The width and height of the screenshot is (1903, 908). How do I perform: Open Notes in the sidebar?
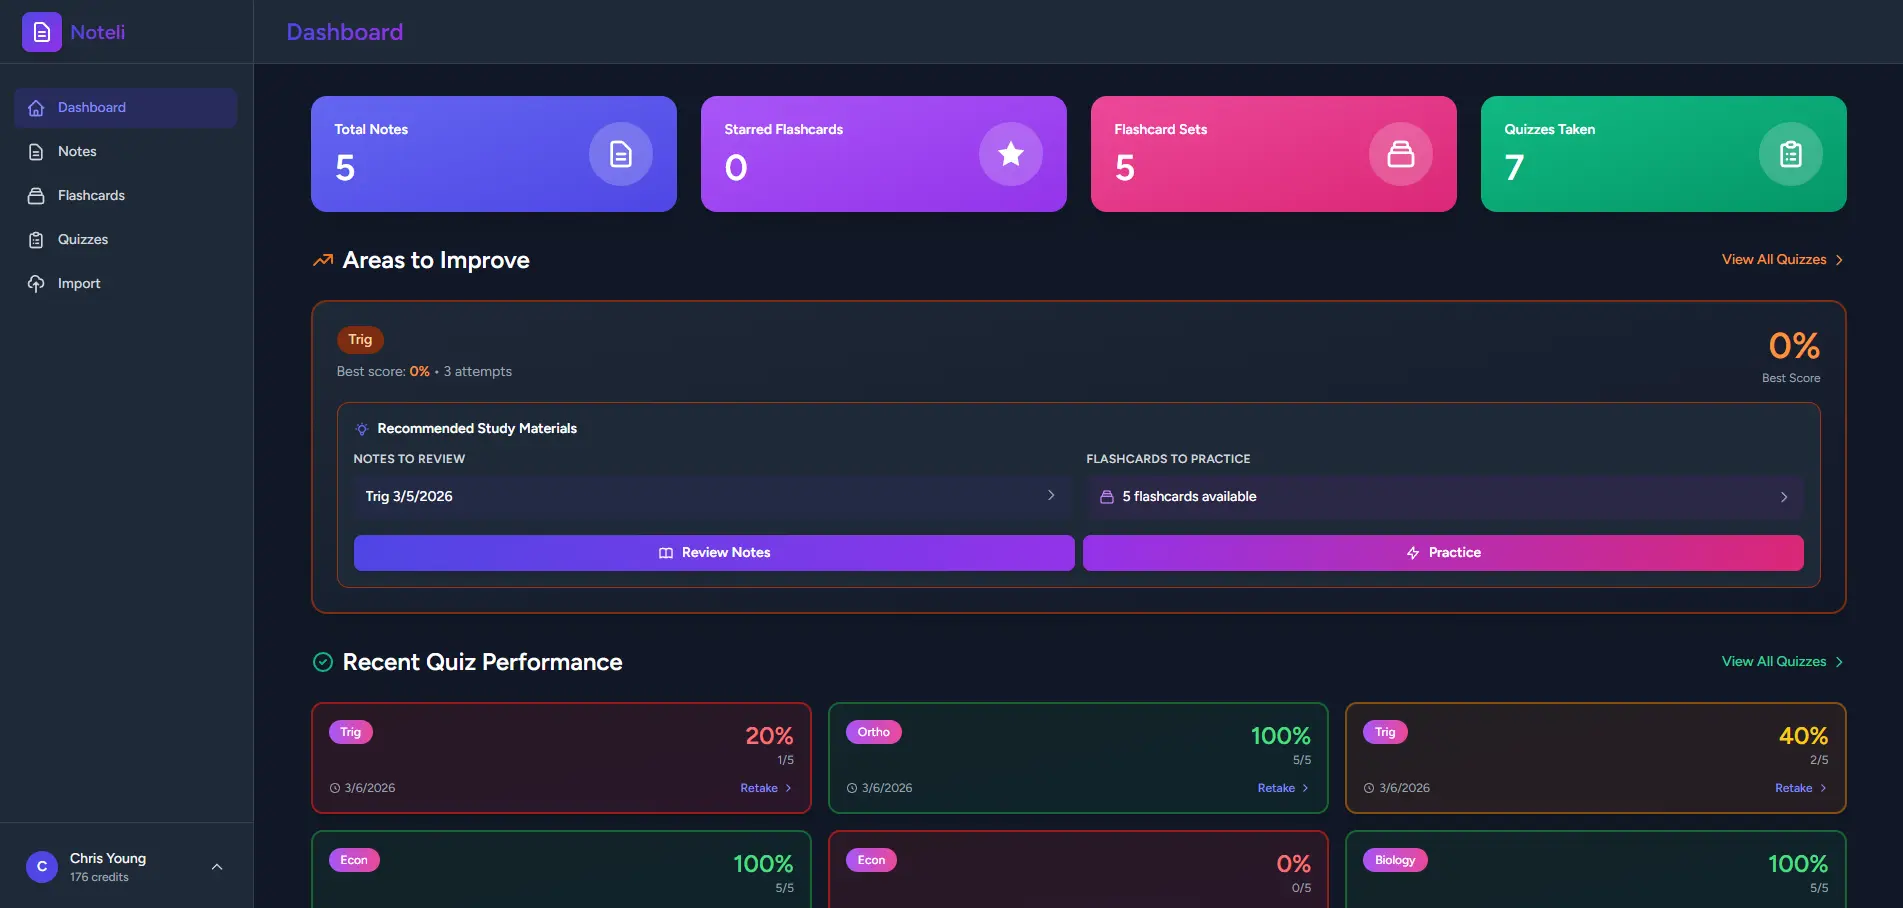pyautogui.click(x=77, y=152)
